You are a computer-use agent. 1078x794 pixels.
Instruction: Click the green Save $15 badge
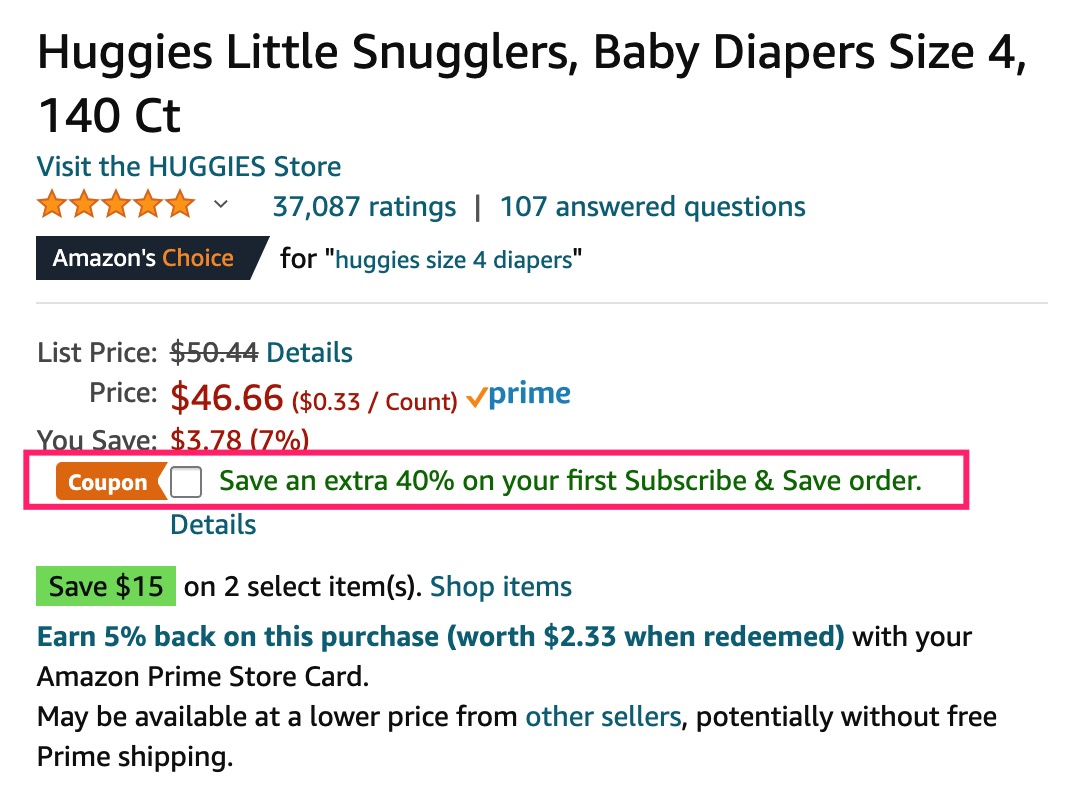105,586
